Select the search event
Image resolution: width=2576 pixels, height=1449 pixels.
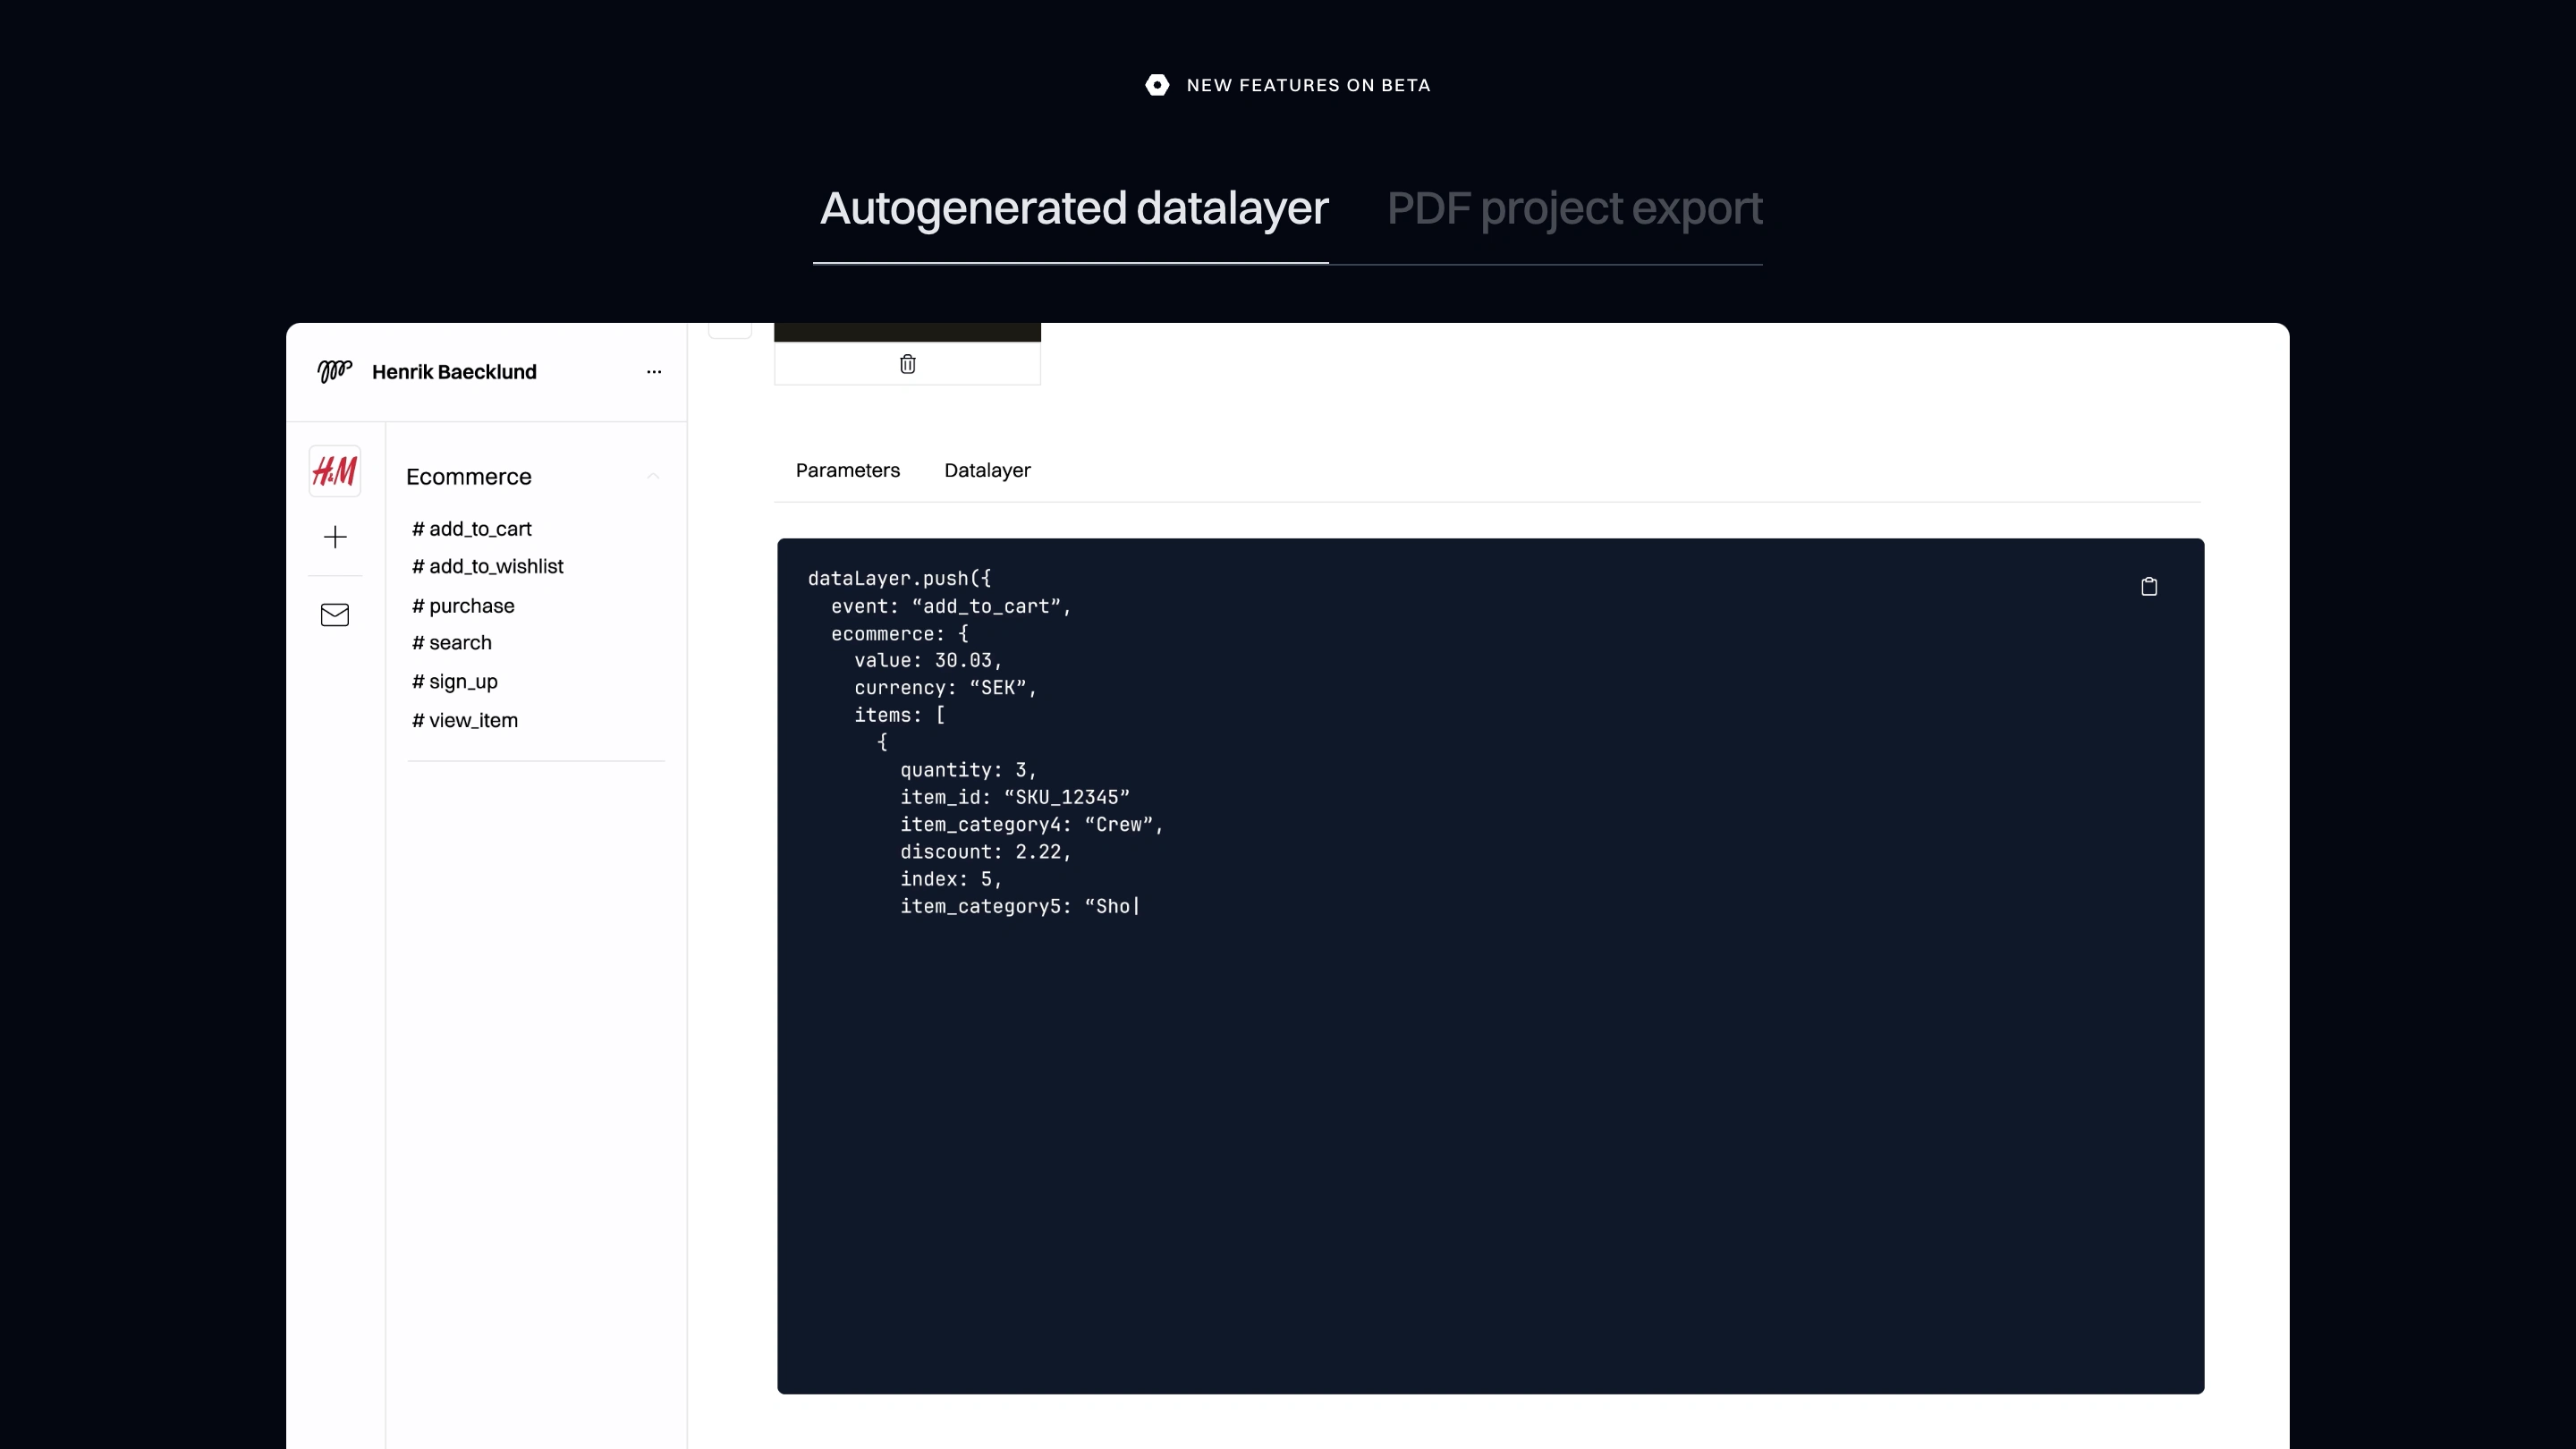click(452, 642)
